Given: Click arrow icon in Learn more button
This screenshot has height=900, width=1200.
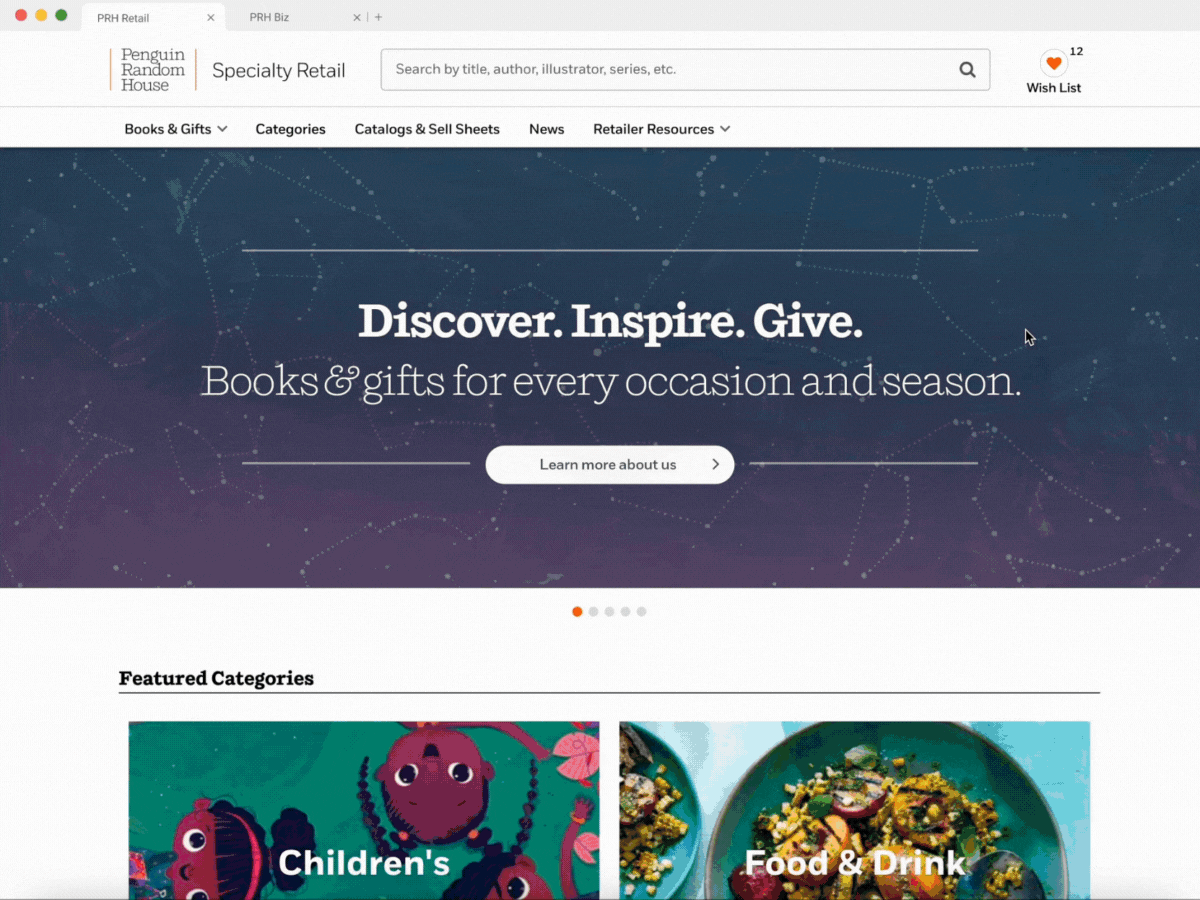Looking at the screenshot, I should pyautogui.click(x=715, y=465).
